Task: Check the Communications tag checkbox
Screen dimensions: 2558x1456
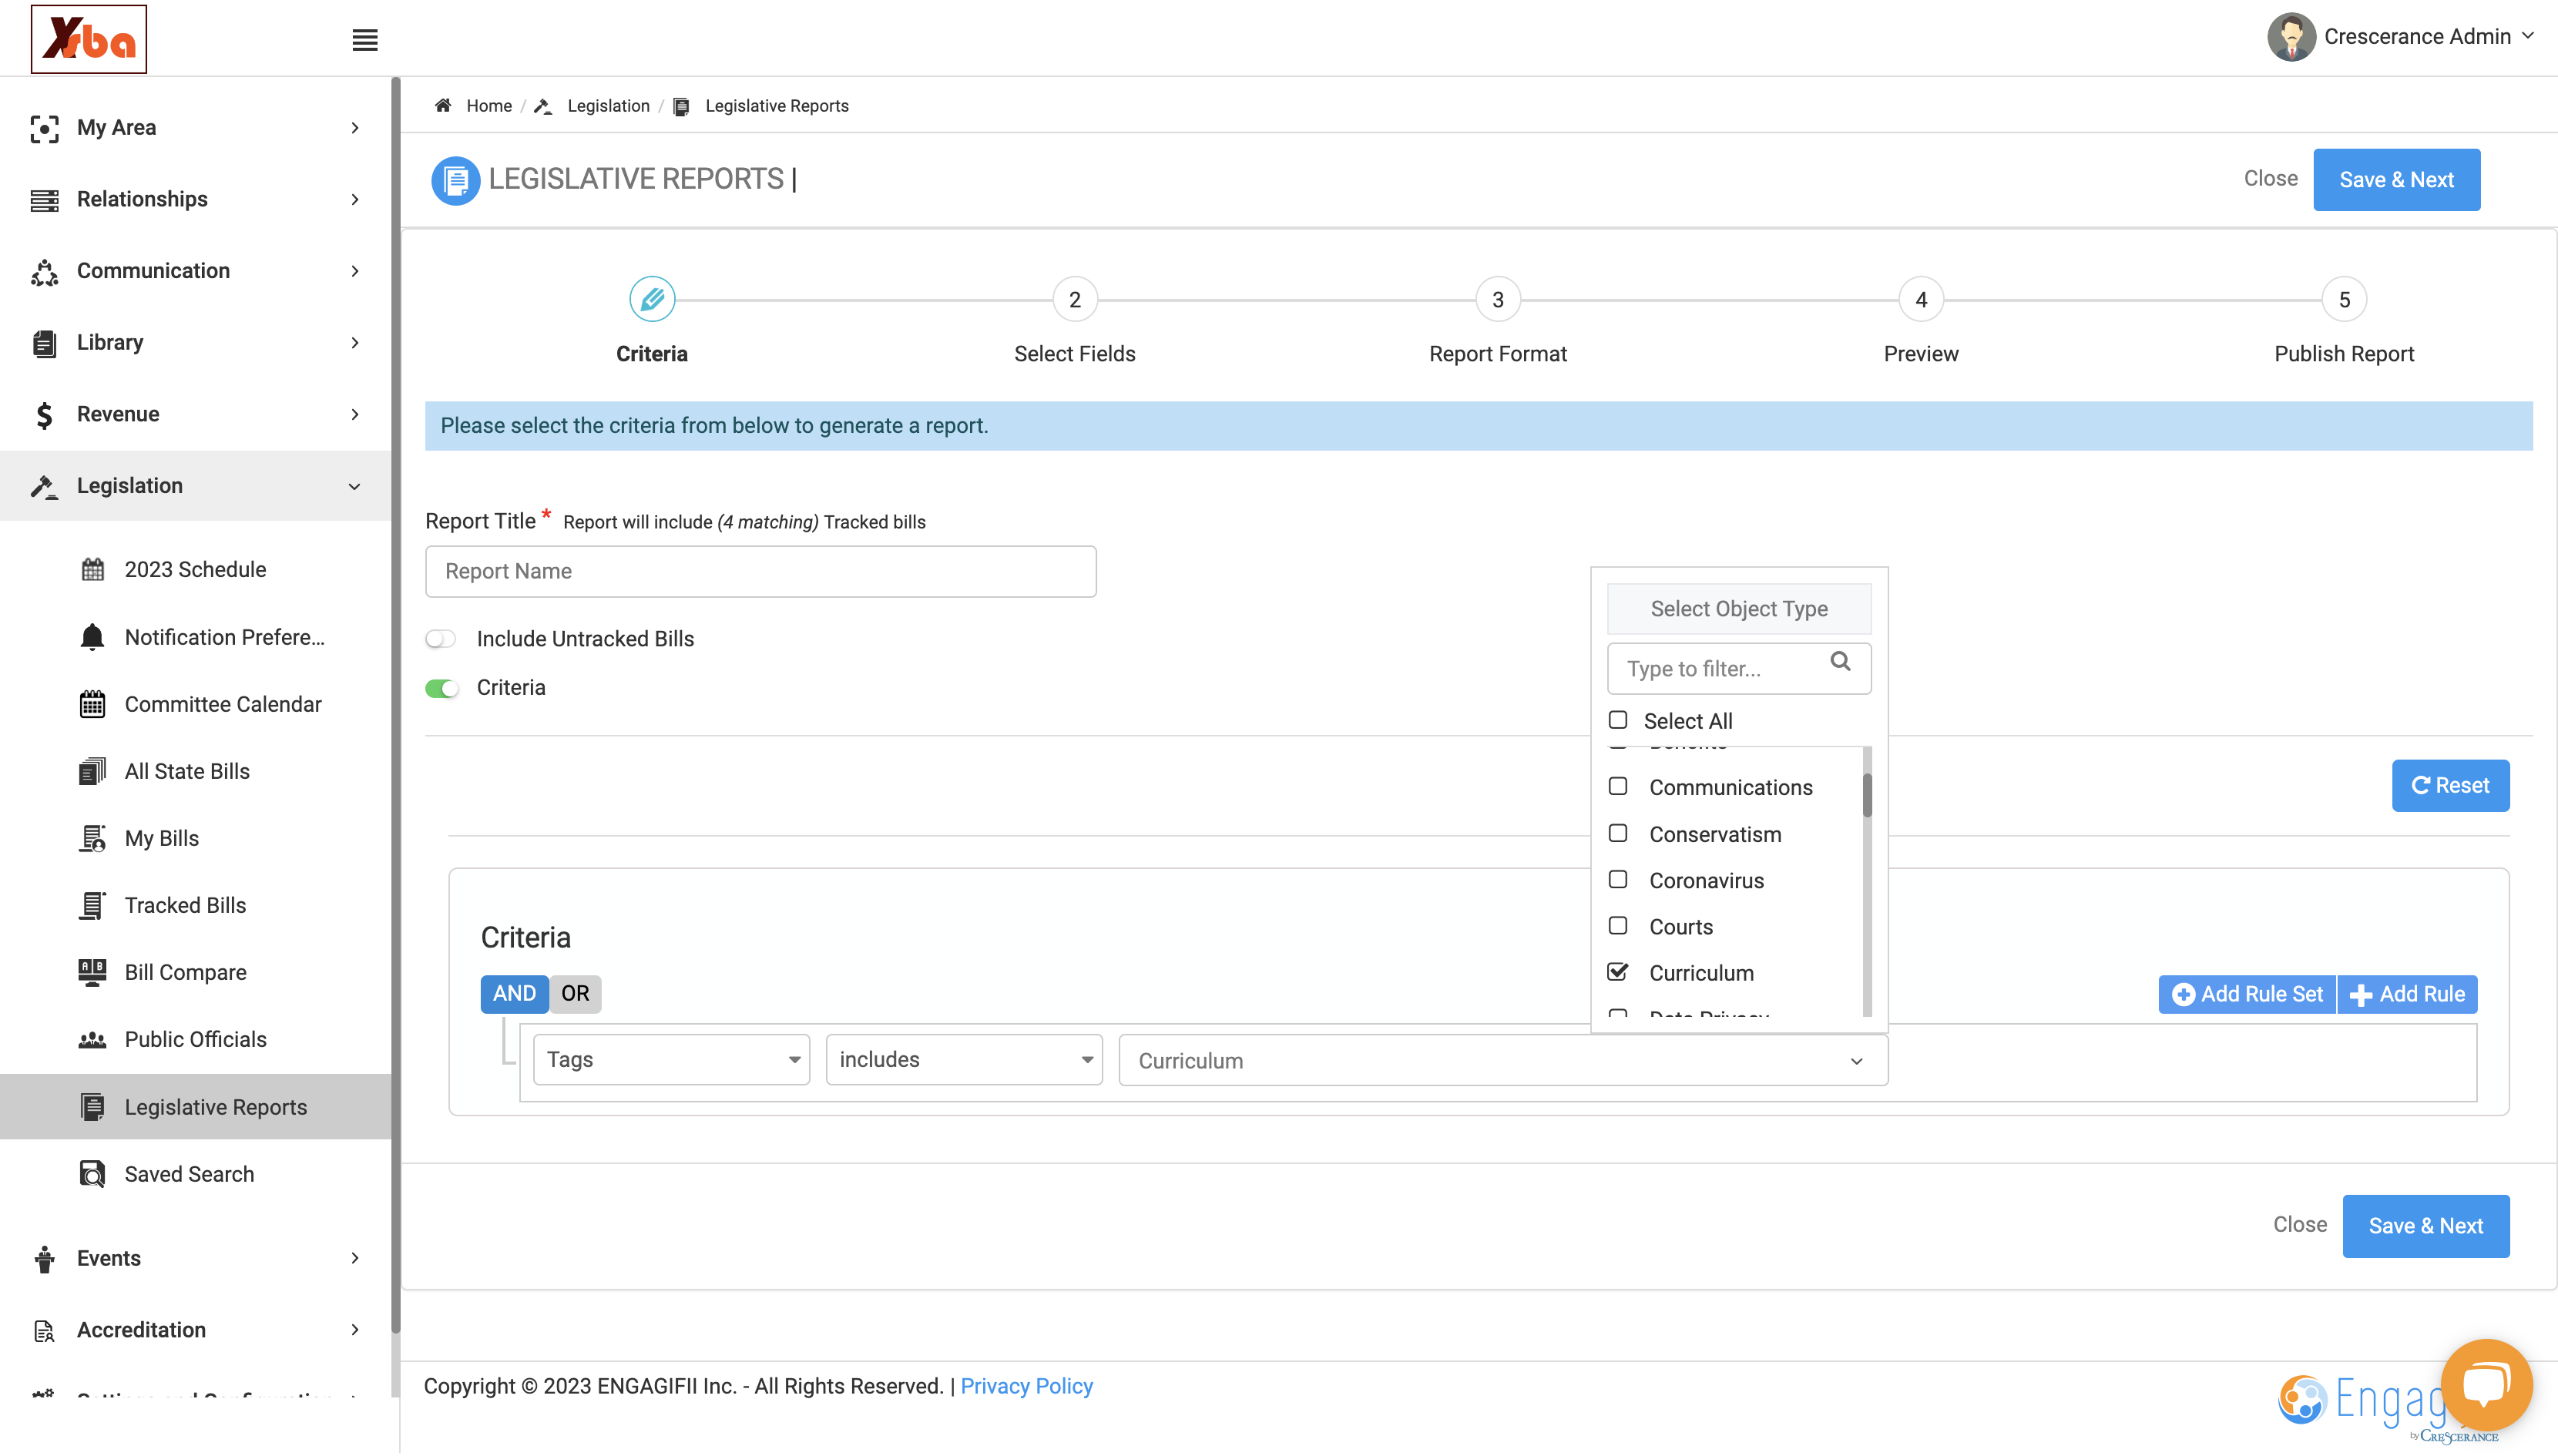Action: tap(1618, 787)
